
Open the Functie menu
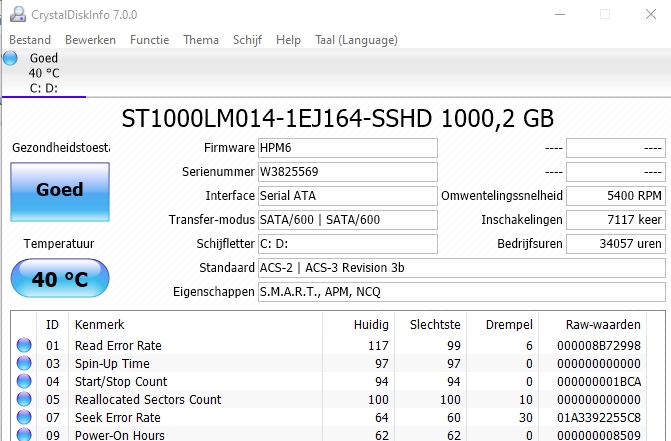pos(149,40)
